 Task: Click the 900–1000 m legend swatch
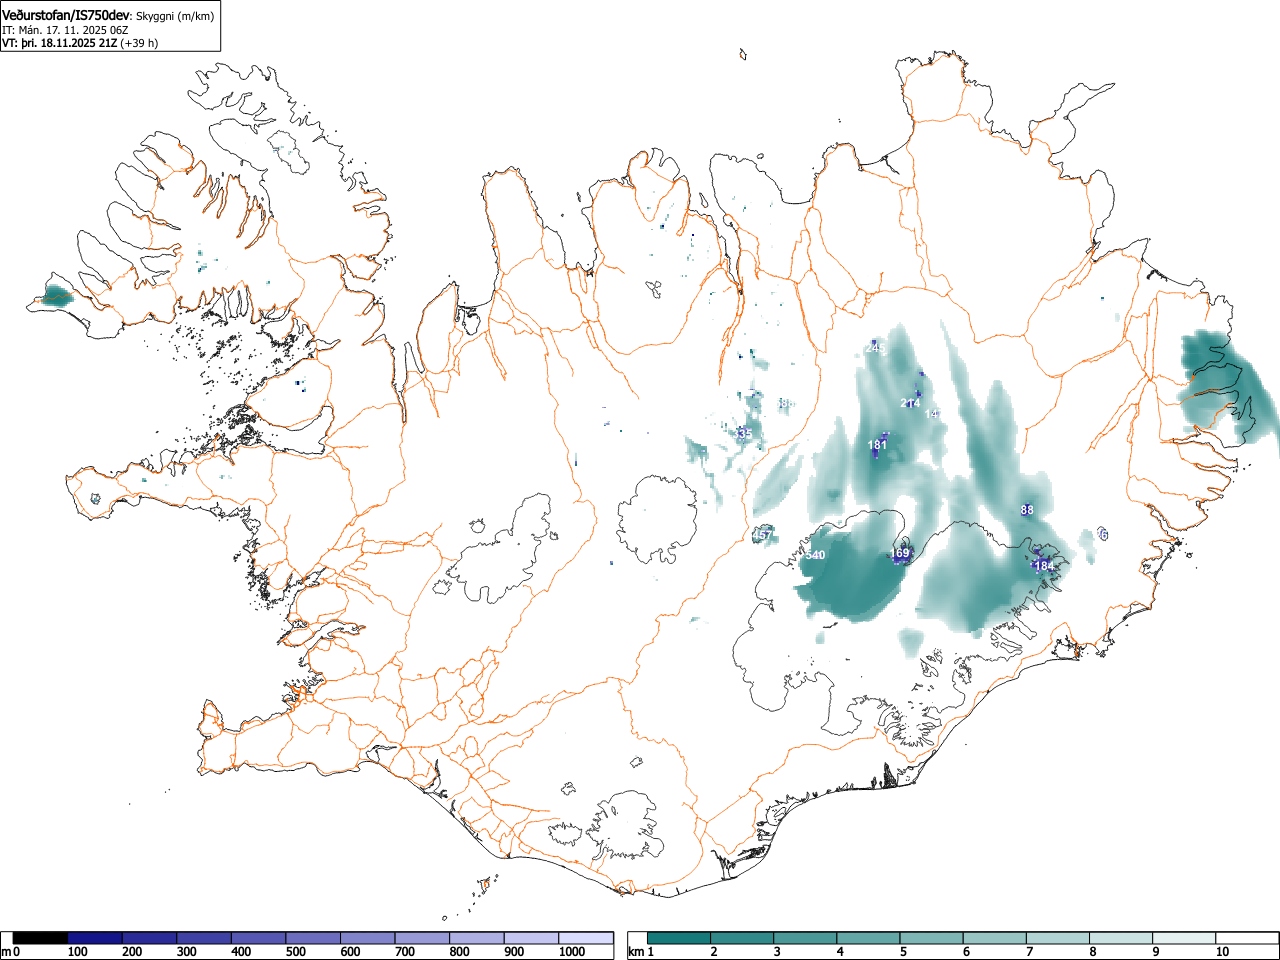tap(531, 938)
